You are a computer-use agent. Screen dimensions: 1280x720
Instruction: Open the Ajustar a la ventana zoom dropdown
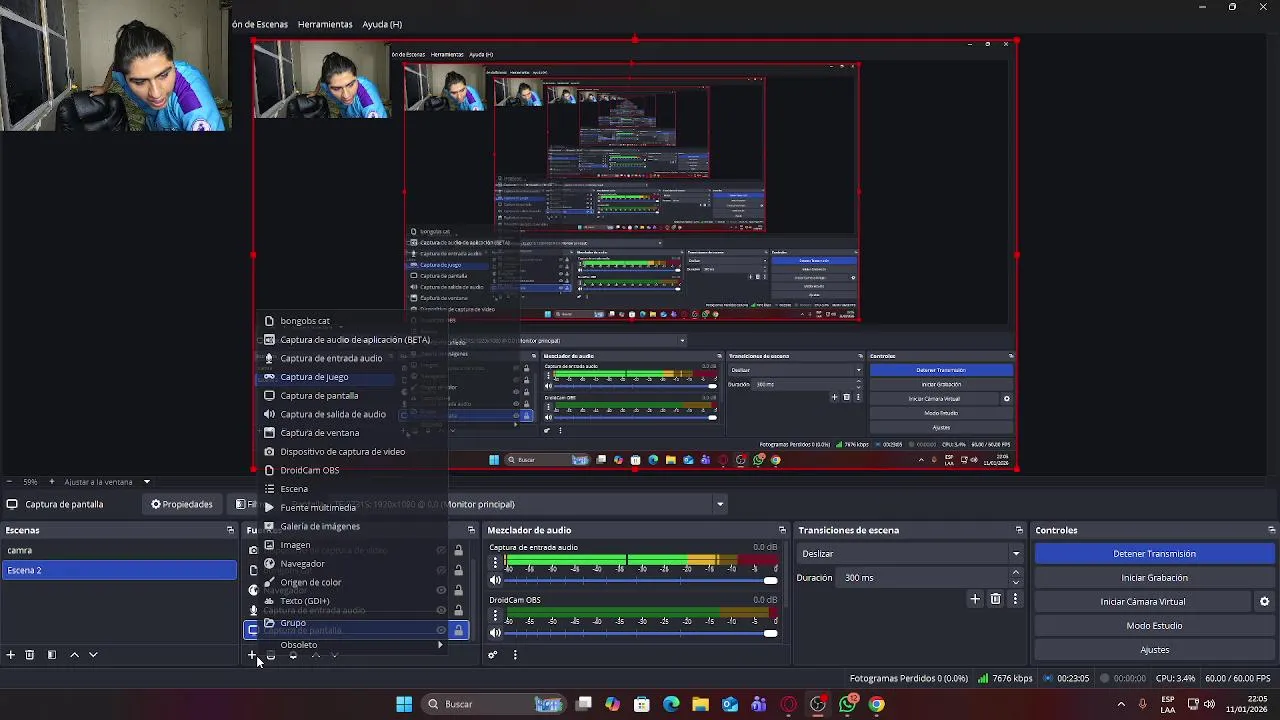[x=146, y=482]
